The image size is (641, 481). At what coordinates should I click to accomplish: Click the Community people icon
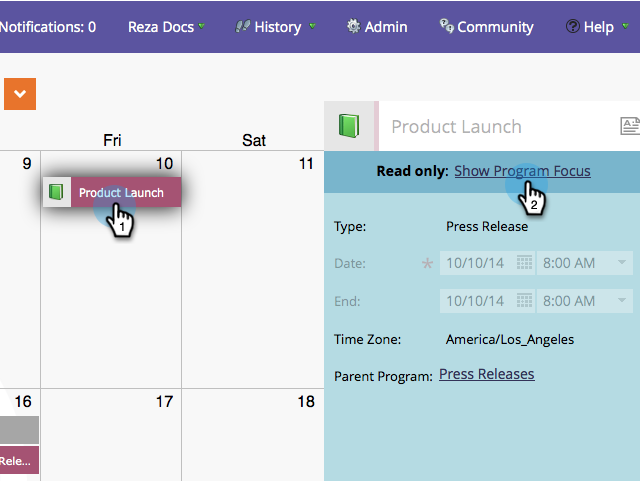[446, 27]
